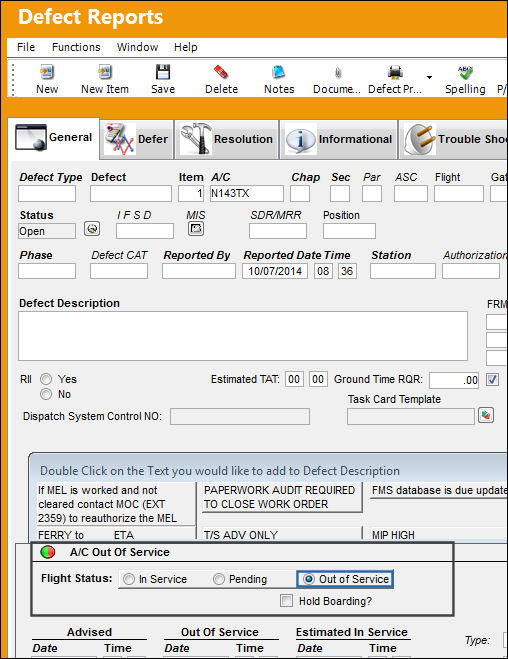Click the A/C Out Of Service indicator icon
The image size is (508, 659).
pos(48,552)
